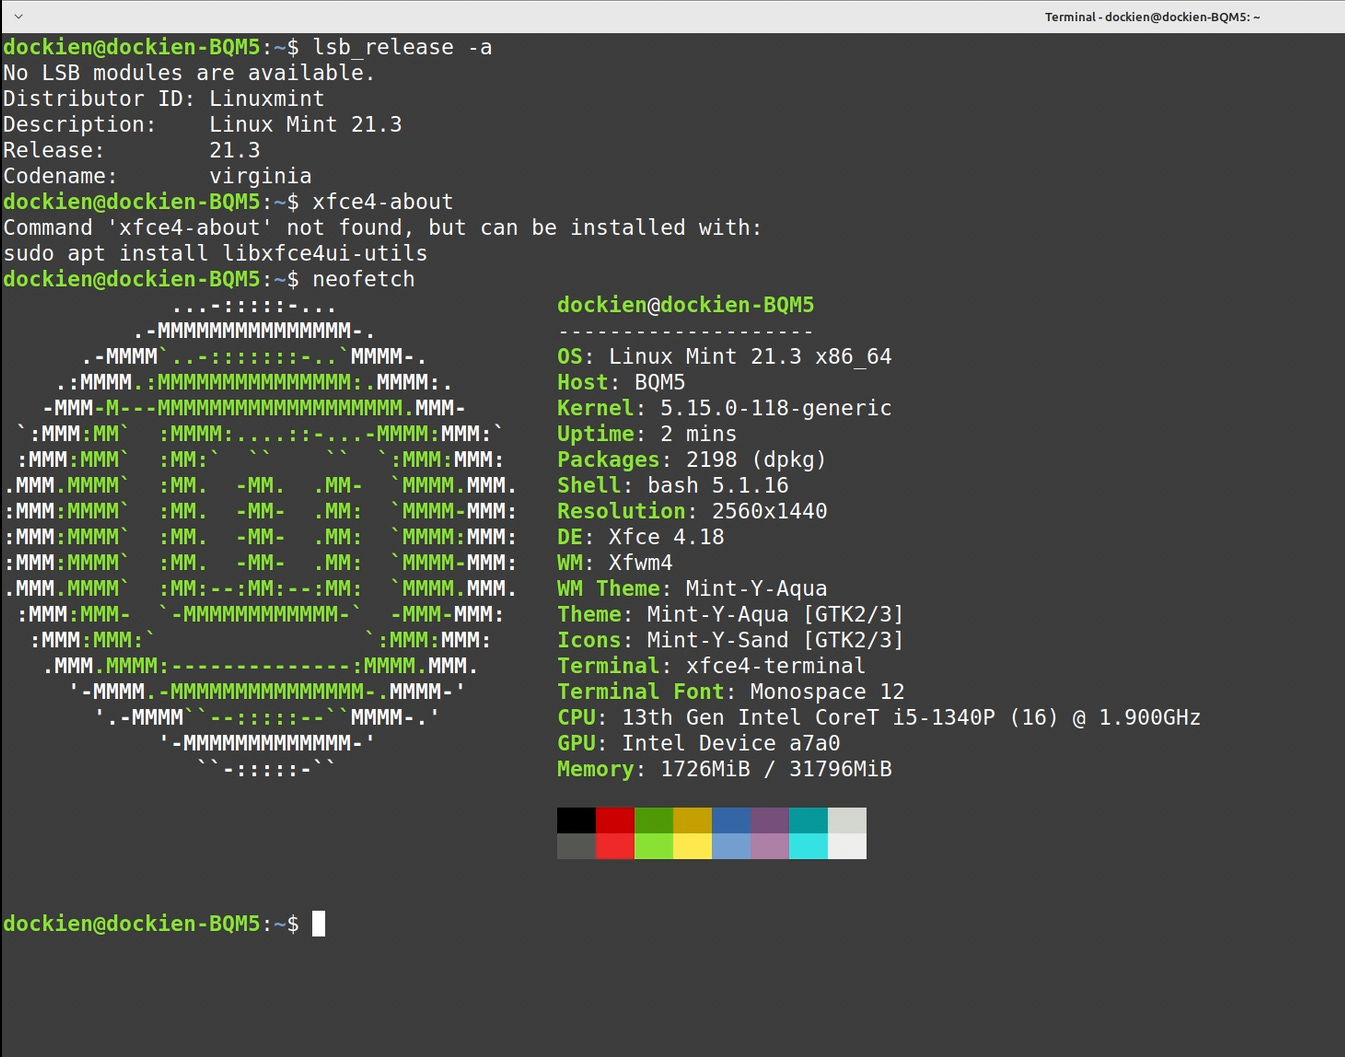Click the title text 'Terminal - dockien@dockien-BQM5: ~'
Image resolution: width=1345 pixels, height=1057 pixels.
pos(1152,17)
